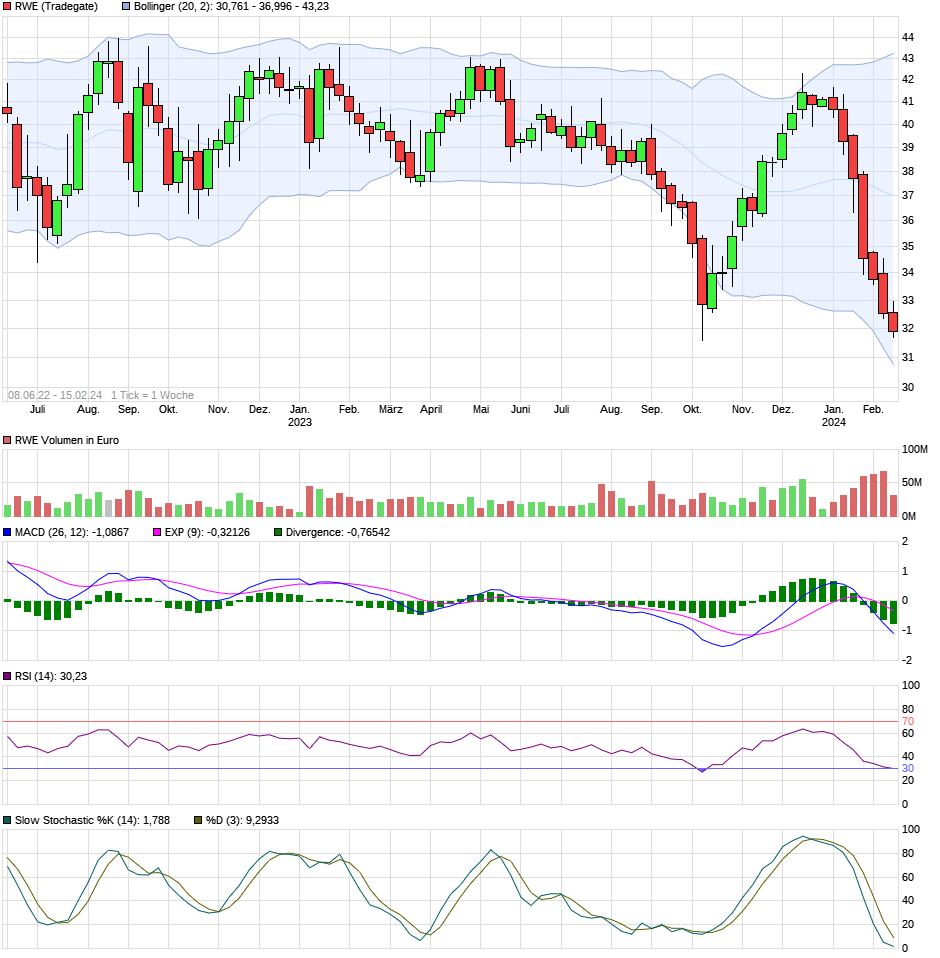Select the Slow Stochastic %K (14) legend icon
940x958 pixels.
point(7,818)
